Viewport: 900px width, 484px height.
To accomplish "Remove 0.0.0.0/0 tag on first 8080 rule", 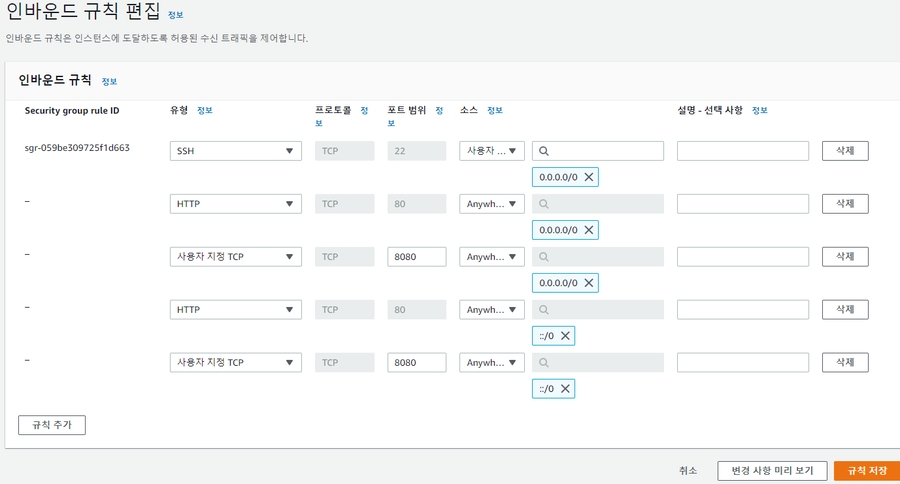I will 589,283.
